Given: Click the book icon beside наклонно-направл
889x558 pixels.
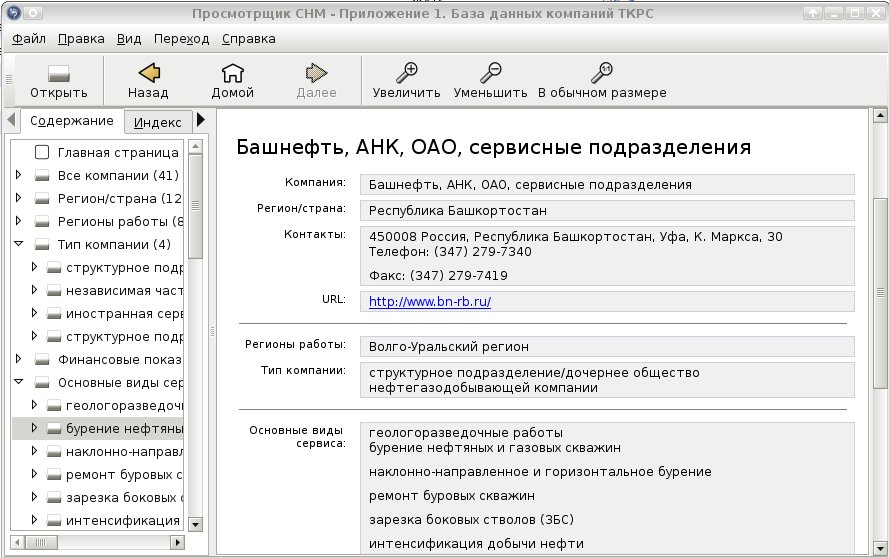Looking at the screenshot, I should (x=54, y=452).
